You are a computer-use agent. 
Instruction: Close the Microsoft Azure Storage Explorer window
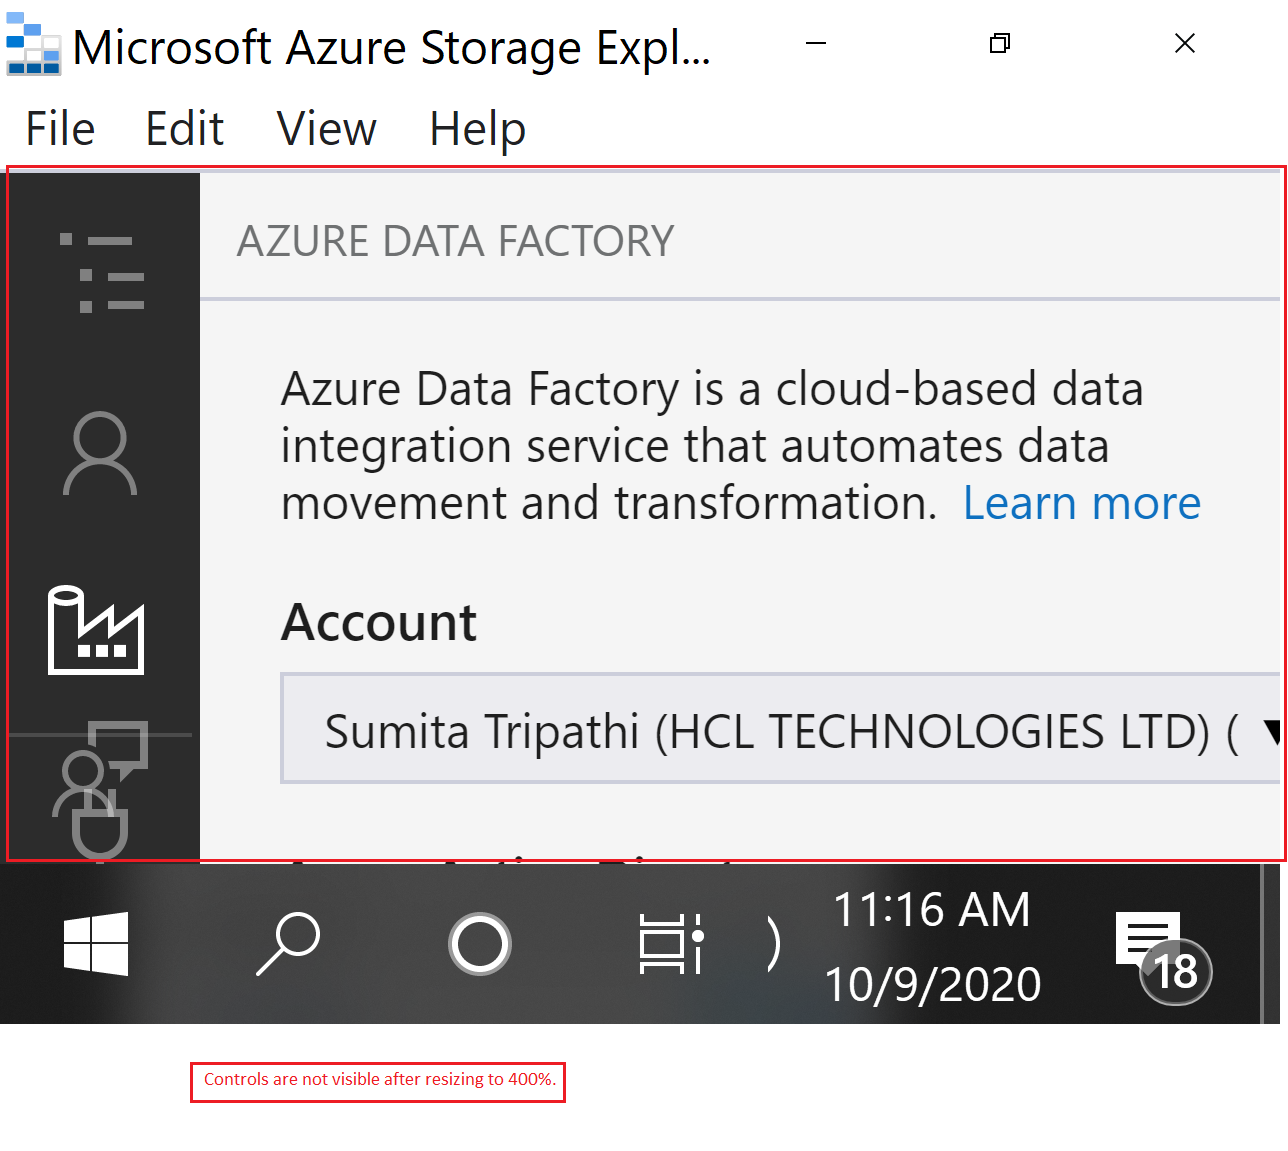tap(1185, 43)
